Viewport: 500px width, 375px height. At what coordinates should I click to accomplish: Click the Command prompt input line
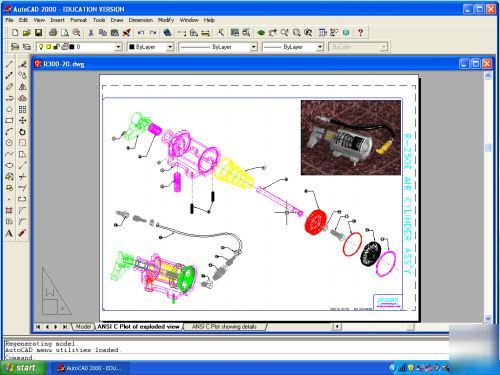tap(227, 358)
